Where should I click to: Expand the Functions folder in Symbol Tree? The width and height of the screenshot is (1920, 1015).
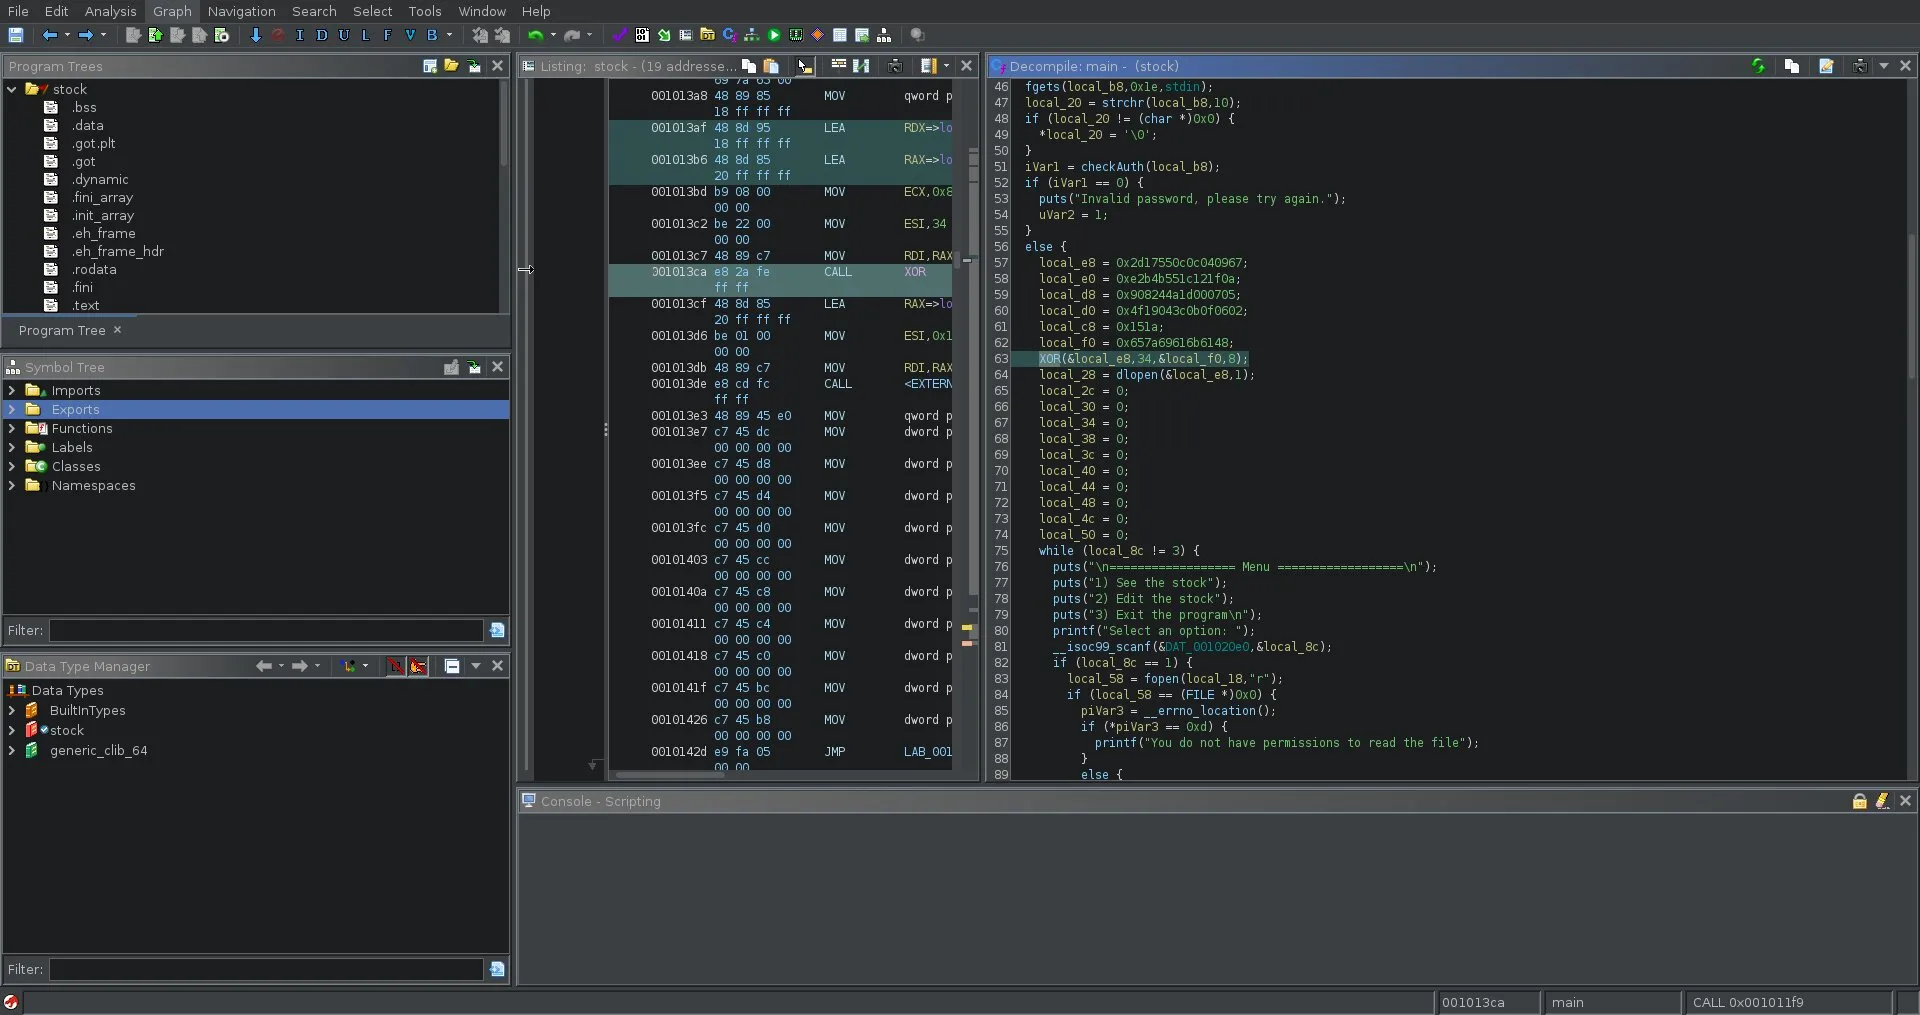12,428
